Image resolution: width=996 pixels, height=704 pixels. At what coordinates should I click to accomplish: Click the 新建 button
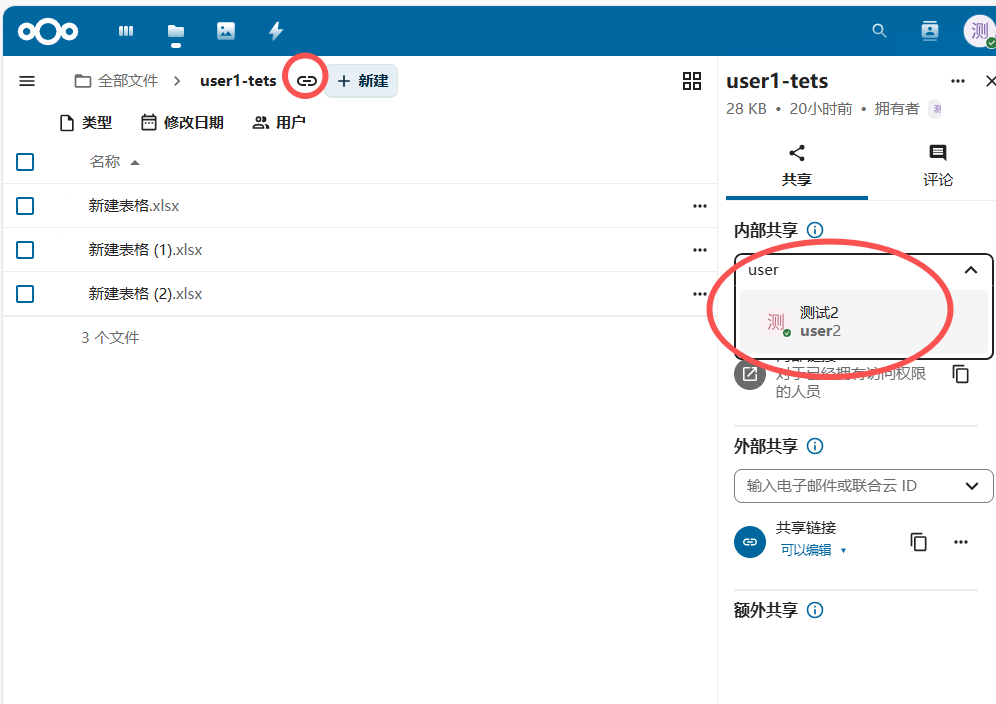pos(362,81)
